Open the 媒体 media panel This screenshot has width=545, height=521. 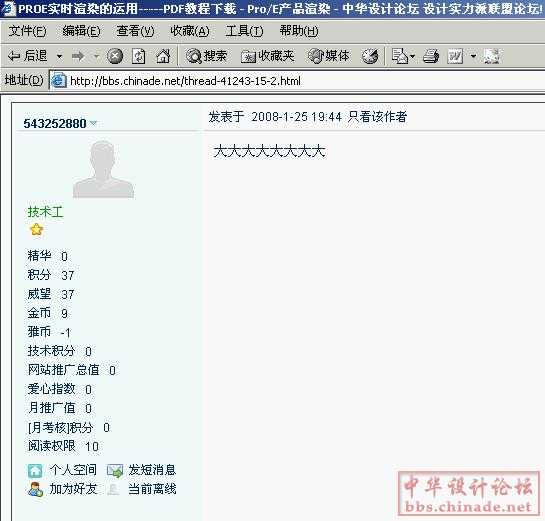(x=329, y=56)
